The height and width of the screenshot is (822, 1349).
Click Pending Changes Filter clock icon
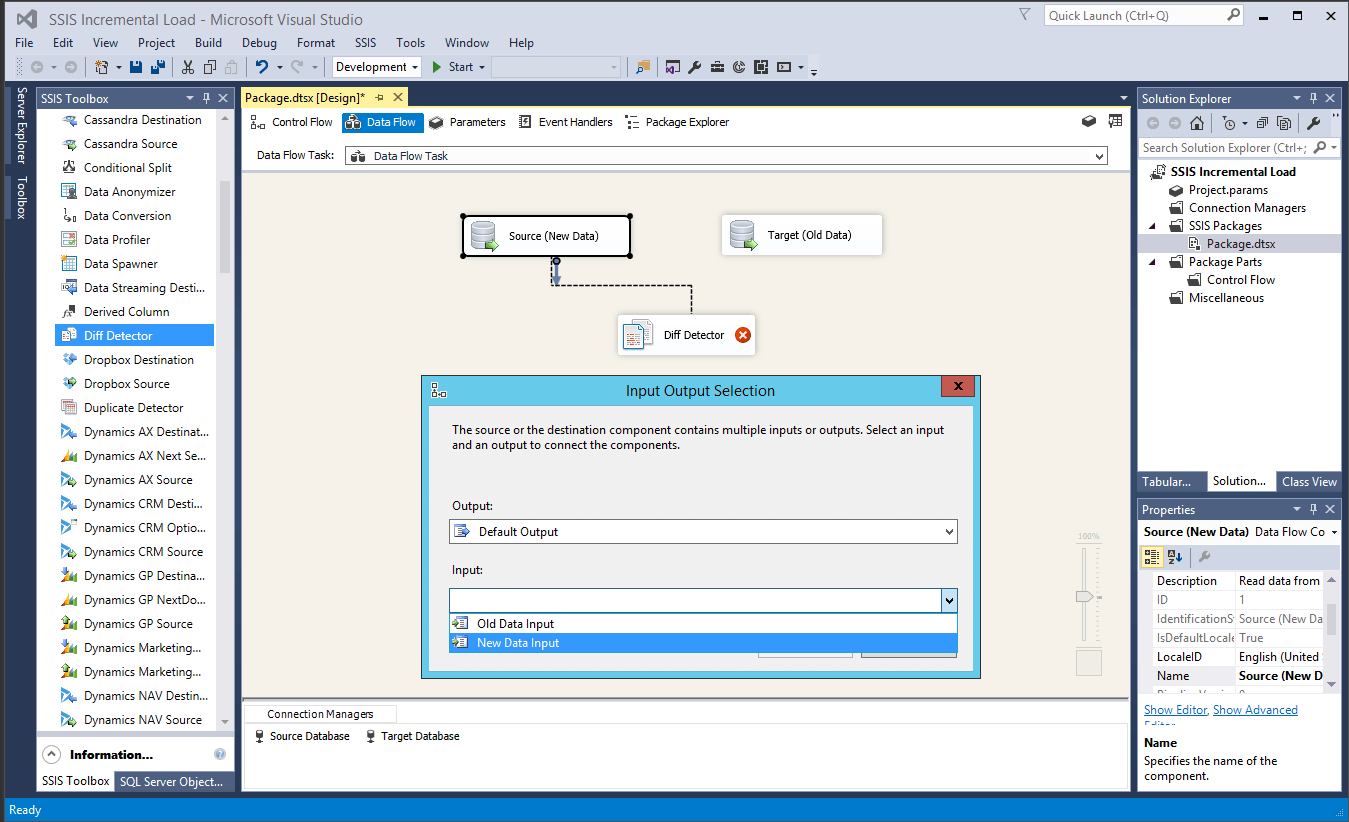[x=1229, y=123]
